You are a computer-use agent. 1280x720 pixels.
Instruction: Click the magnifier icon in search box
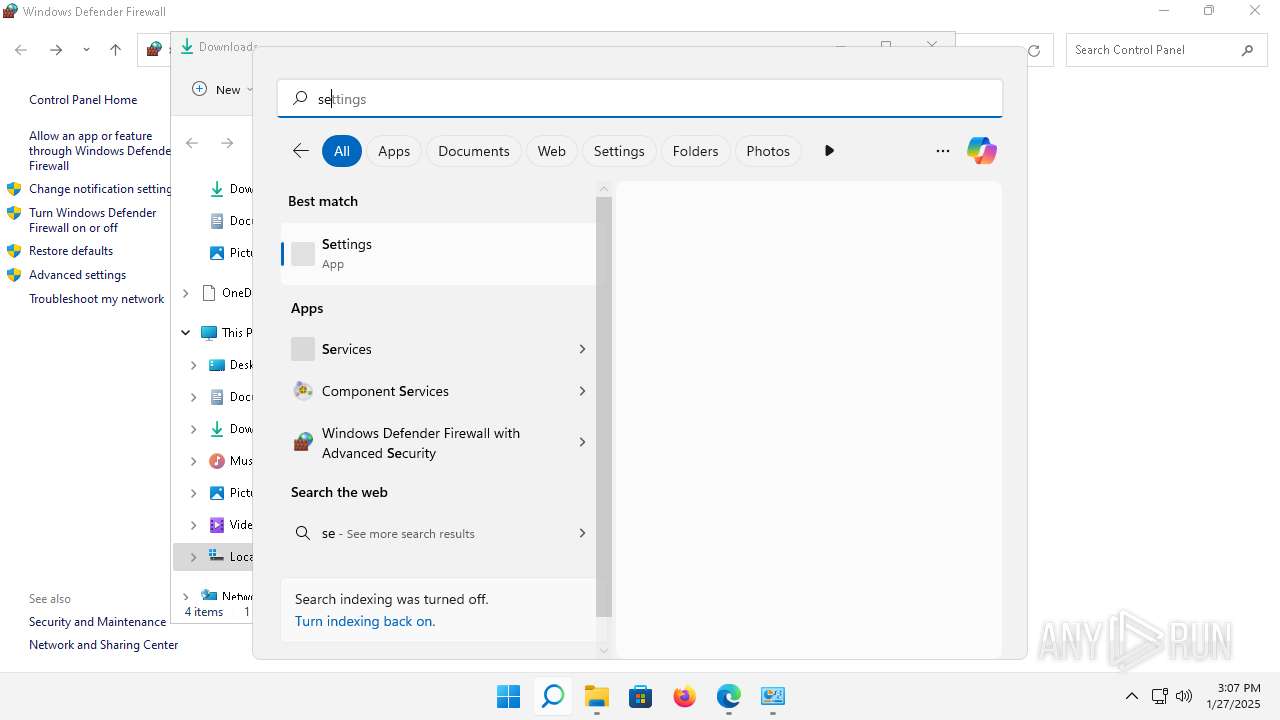coord(300,99)
